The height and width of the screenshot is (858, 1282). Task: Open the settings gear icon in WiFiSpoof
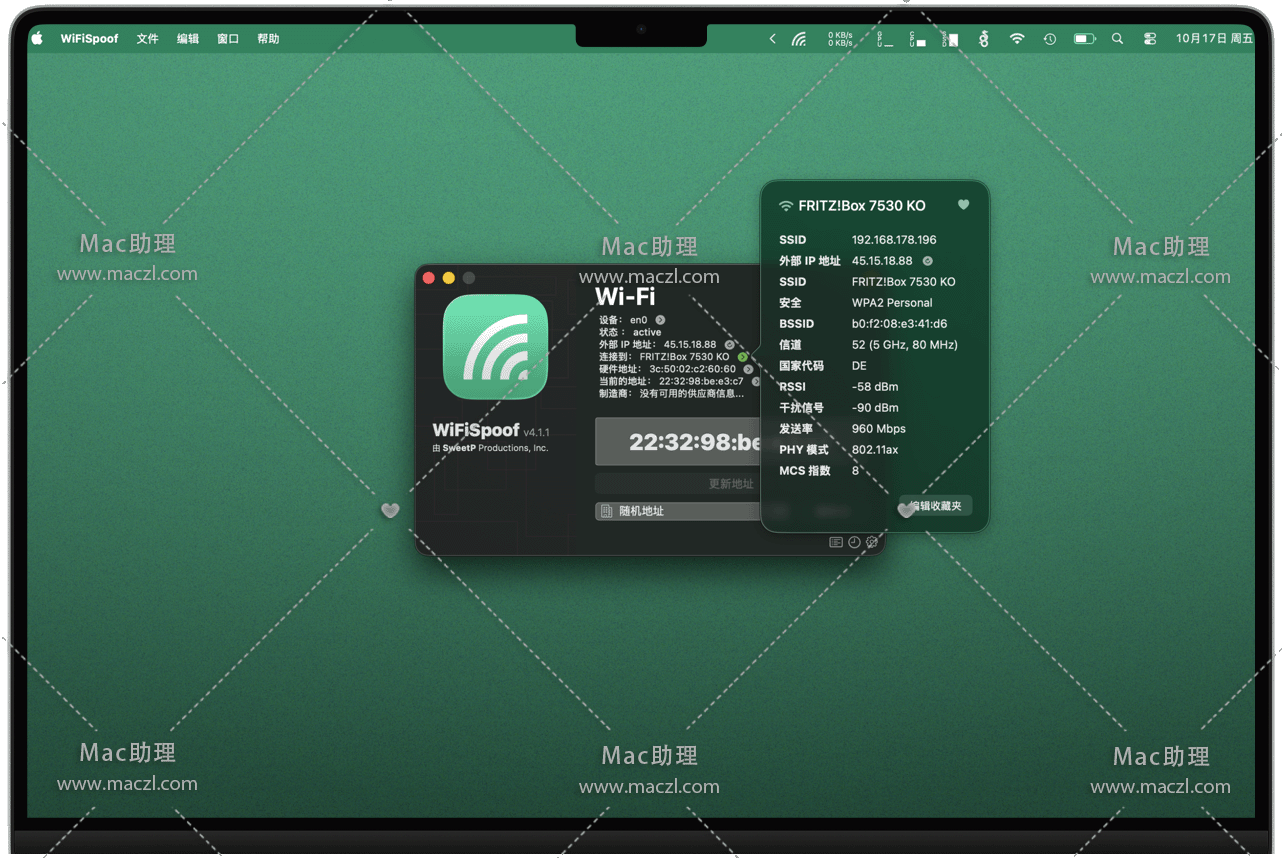tap(872, 542)
